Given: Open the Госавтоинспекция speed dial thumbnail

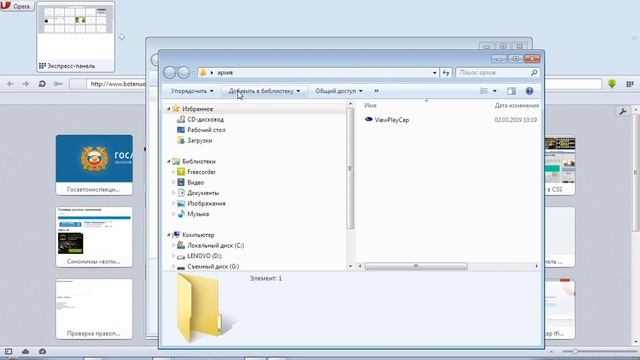Looking at the screenshot, I should pyautogui.click(x=94, y=165).
